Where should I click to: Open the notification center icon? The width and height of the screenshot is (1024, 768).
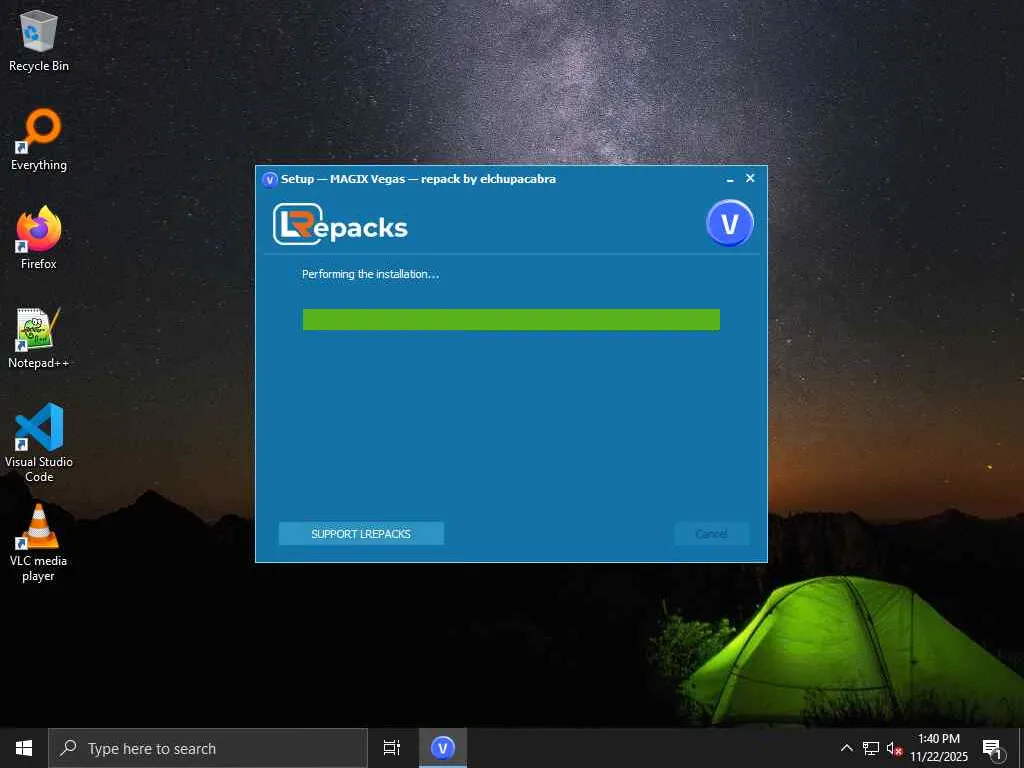993,748
